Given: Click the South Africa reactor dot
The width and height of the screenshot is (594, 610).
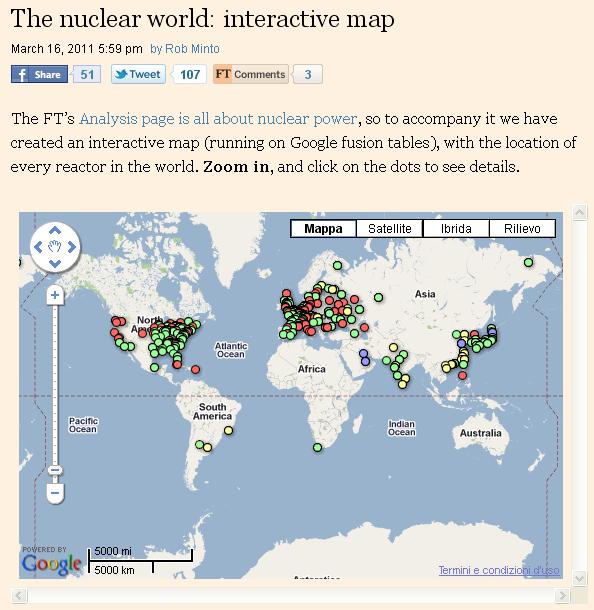Looking at the screenshot, I should pos(317,448).
